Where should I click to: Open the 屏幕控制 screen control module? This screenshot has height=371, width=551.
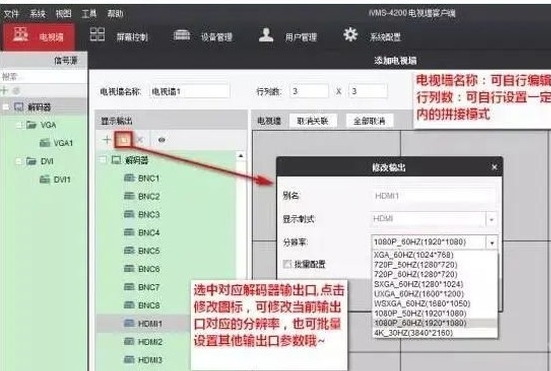click(x=118, y=36)
